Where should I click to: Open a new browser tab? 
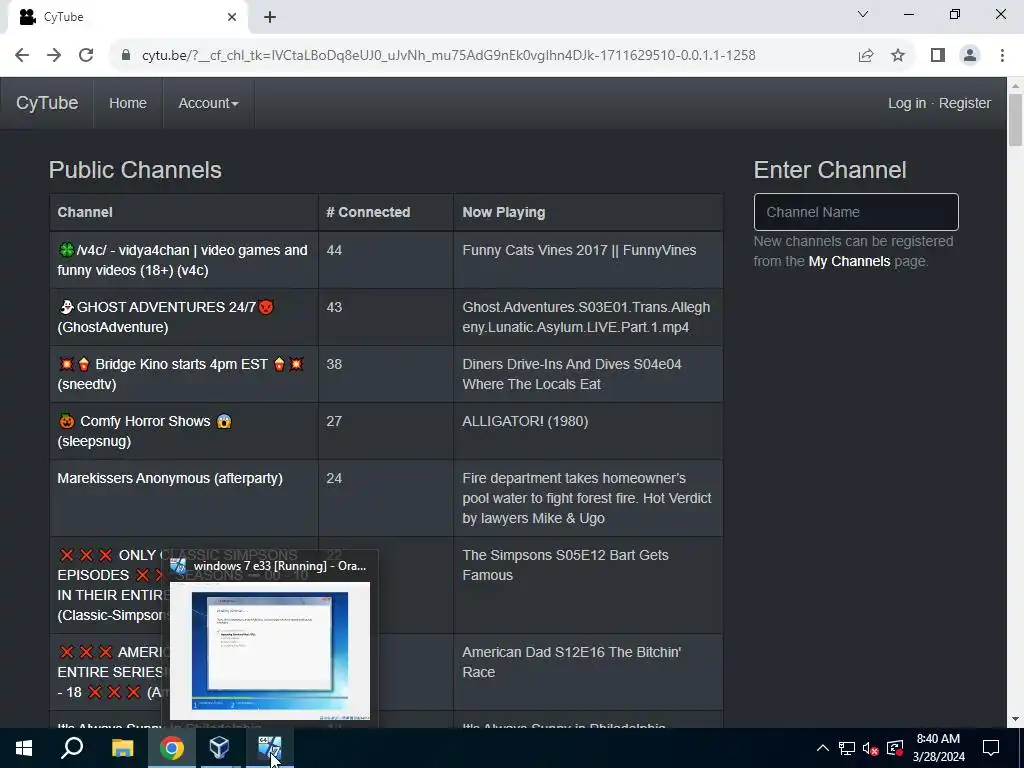270,17
